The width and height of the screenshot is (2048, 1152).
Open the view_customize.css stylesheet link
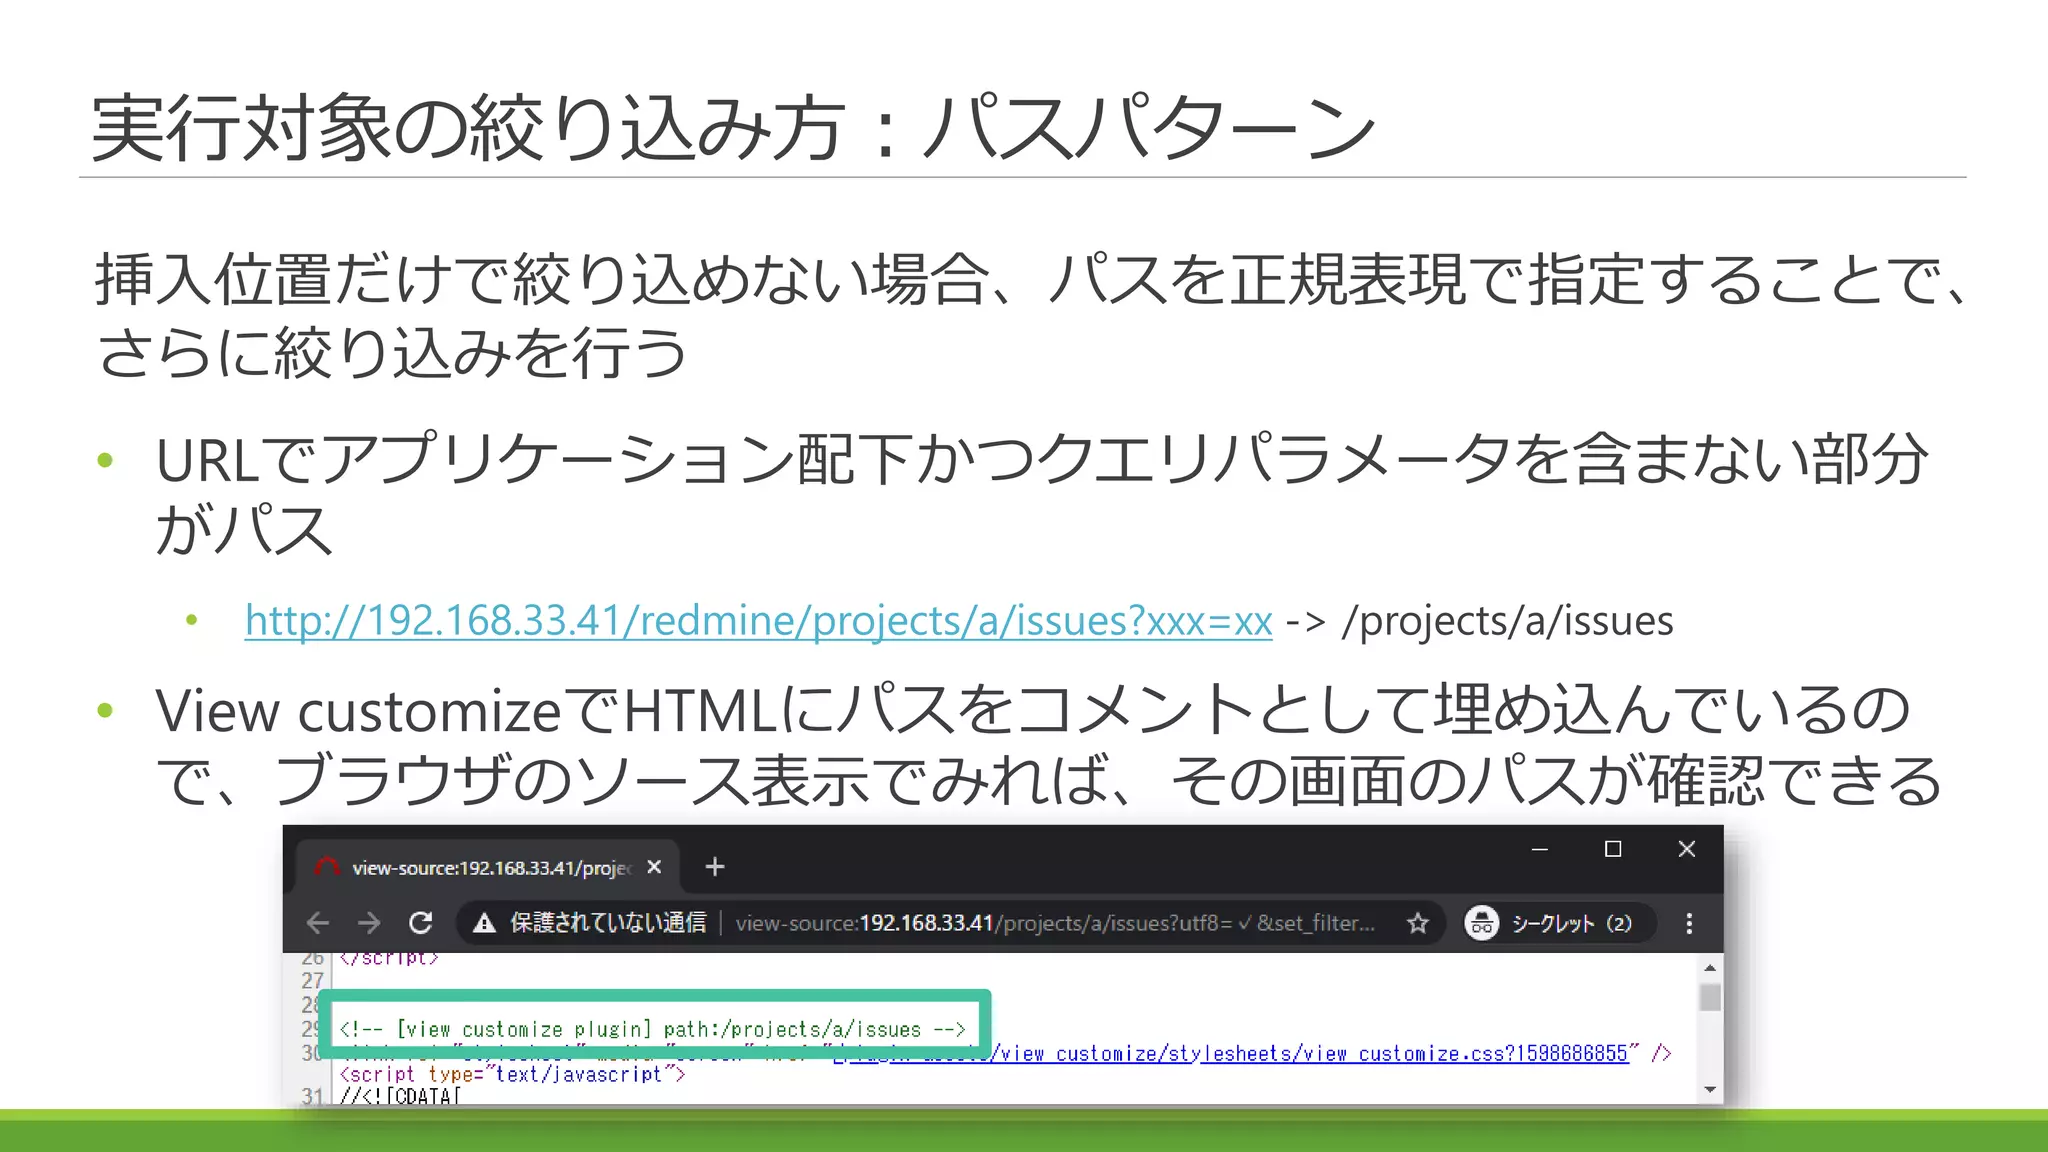click(1231, 1053)
